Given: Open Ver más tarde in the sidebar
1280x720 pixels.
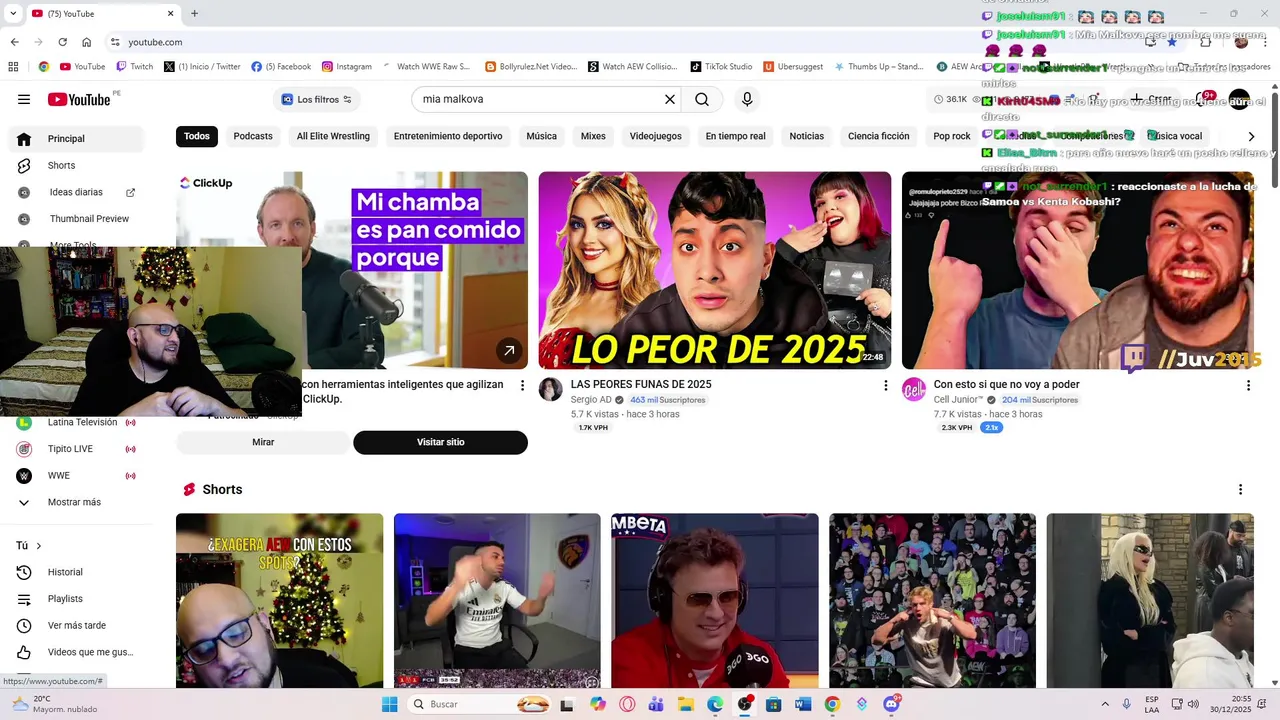Looking at the screenshot, I should pos(76,625).
